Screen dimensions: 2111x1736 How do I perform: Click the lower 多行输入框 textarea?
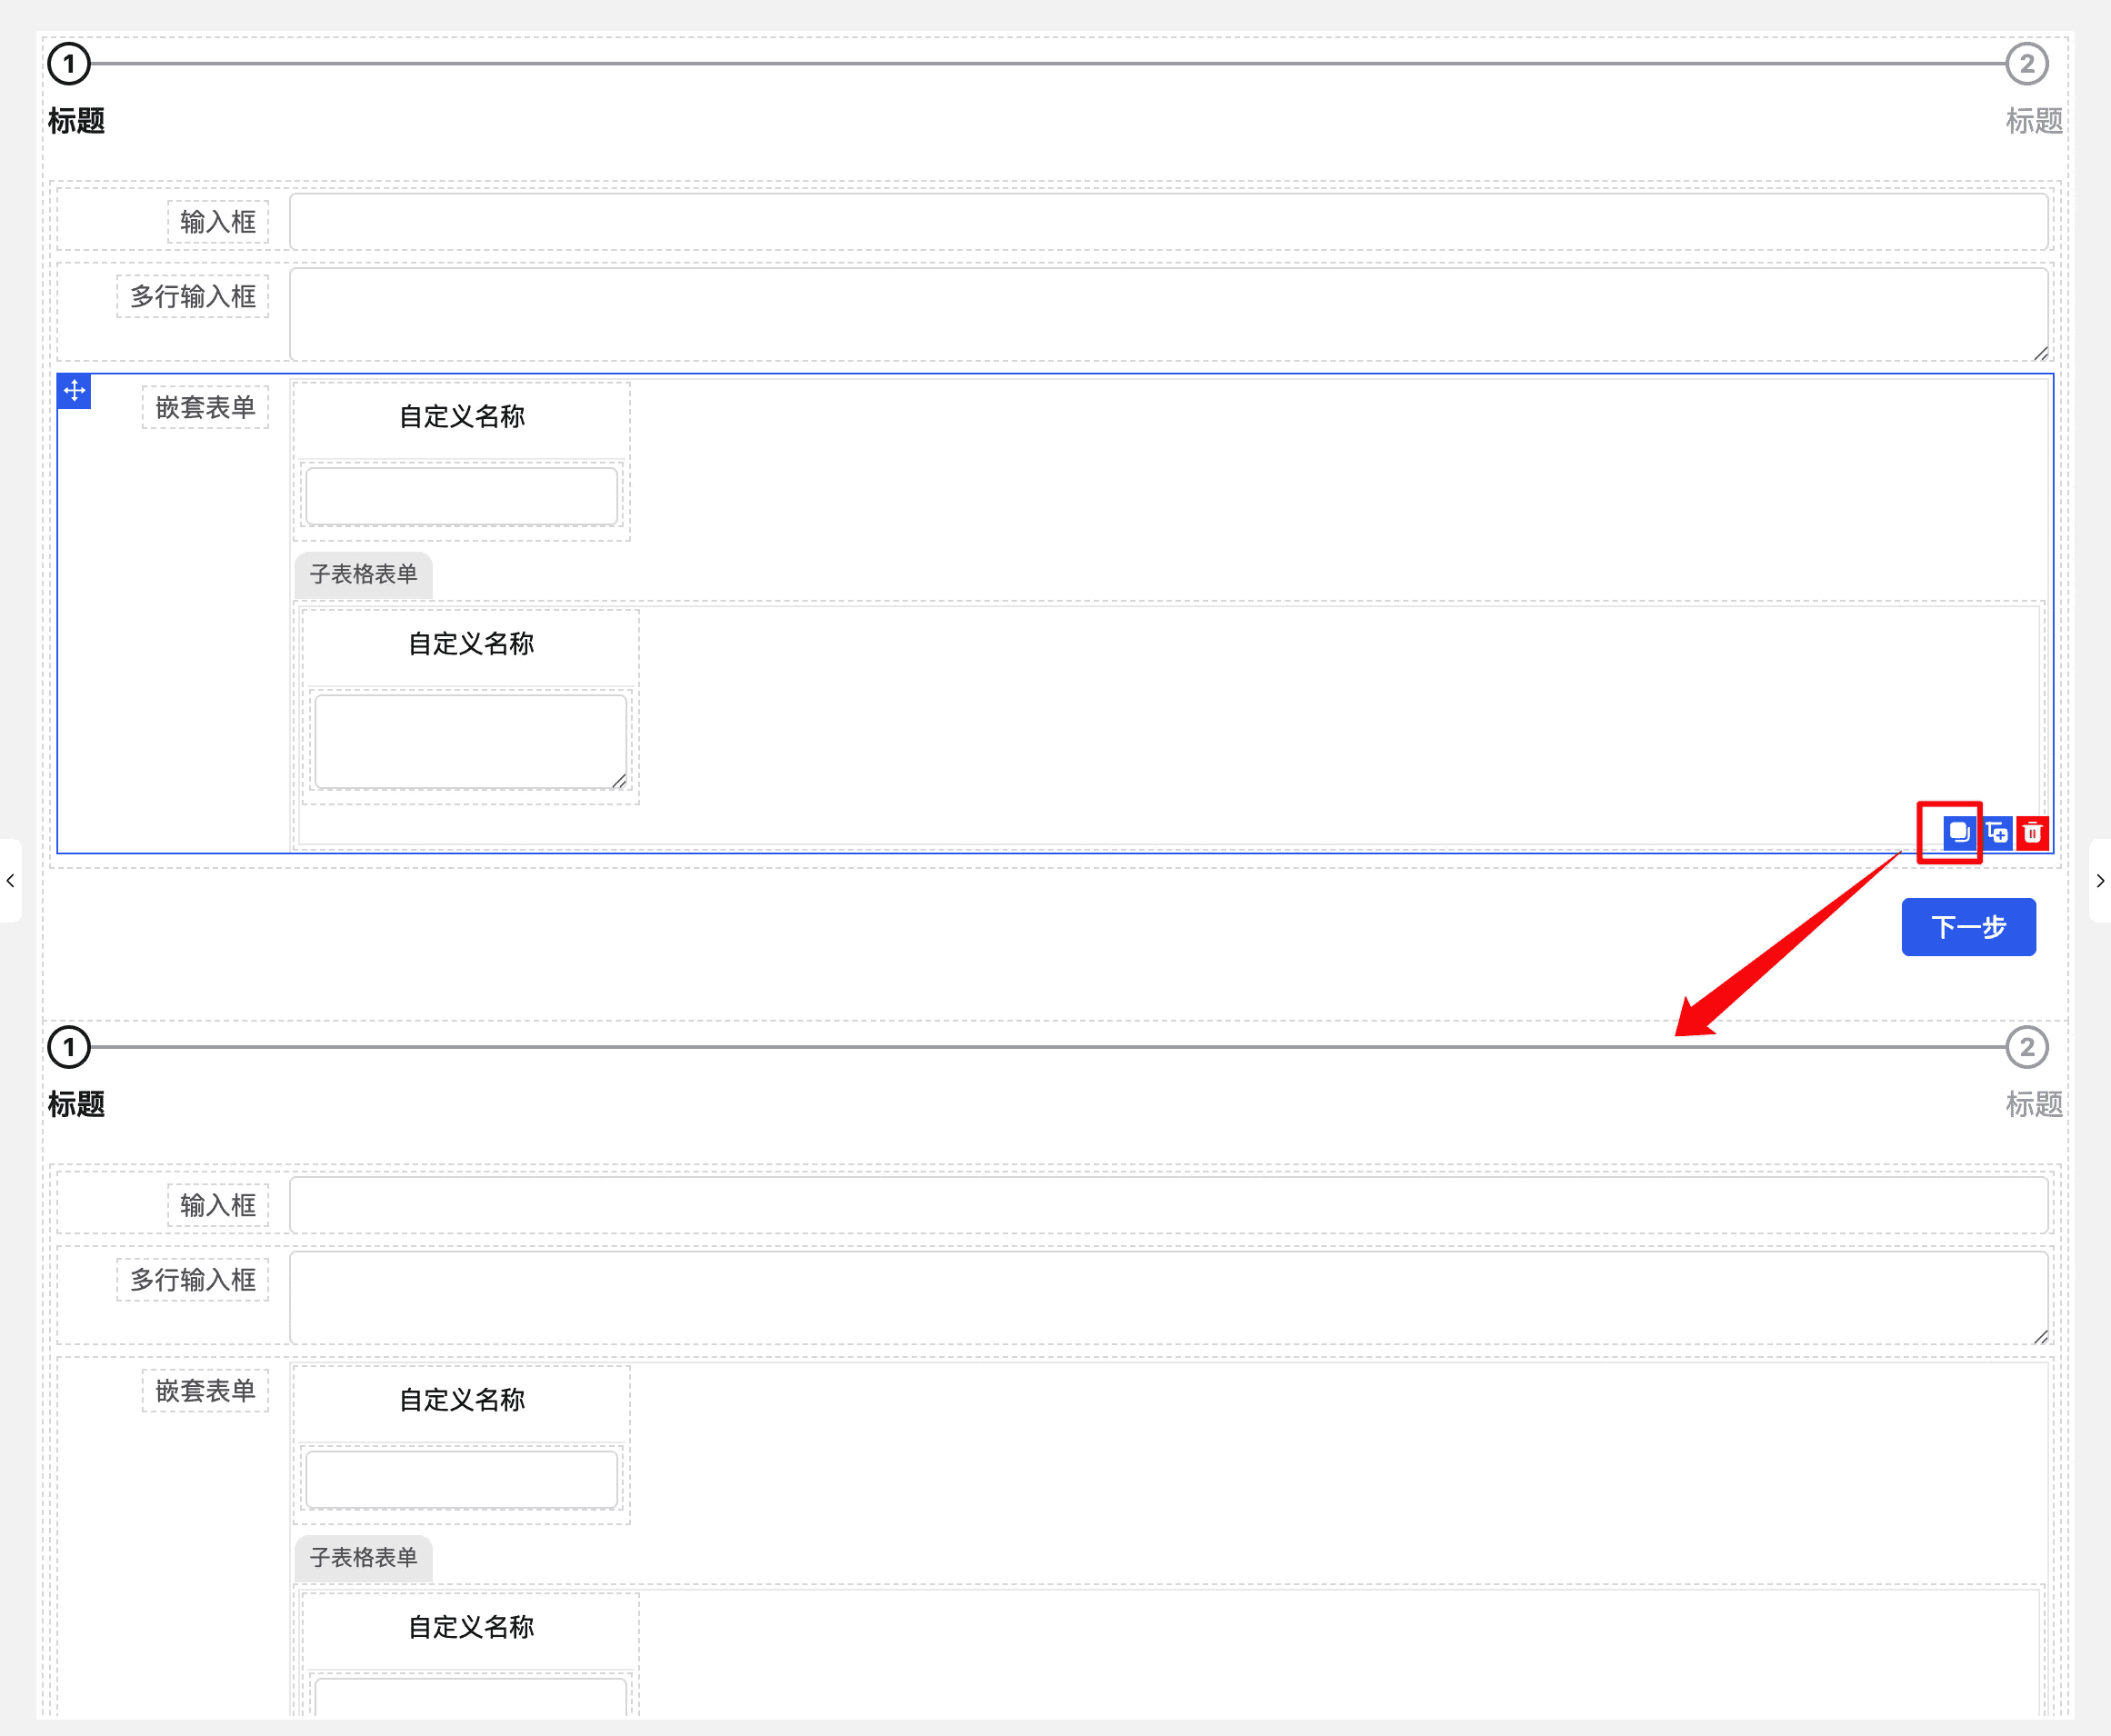point(1168,1296)
